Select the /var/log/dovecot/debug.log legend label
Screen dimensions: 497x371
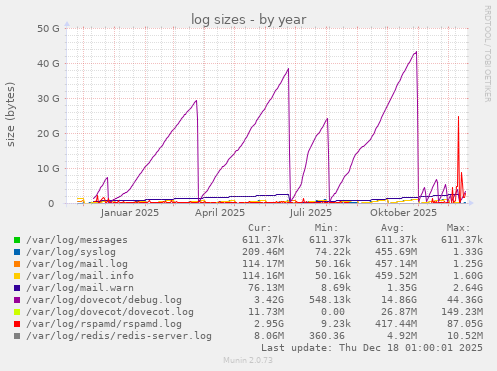104,300
